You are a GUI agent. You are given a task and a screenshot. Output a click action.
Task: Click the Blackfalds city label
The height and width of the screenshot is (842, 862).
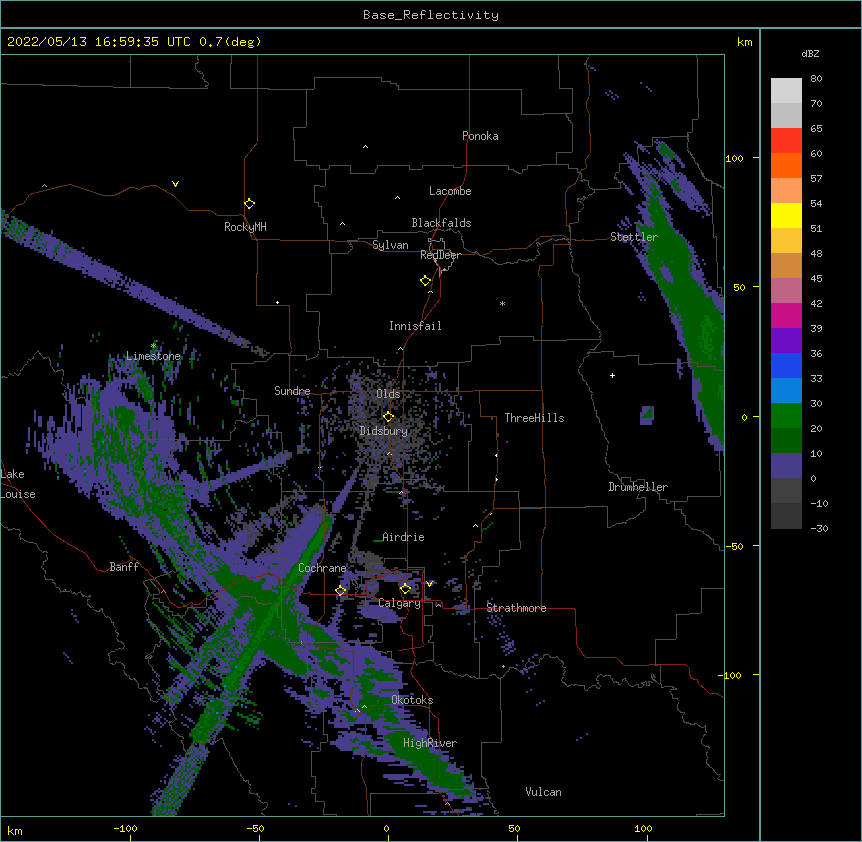(x=441, y=223)
